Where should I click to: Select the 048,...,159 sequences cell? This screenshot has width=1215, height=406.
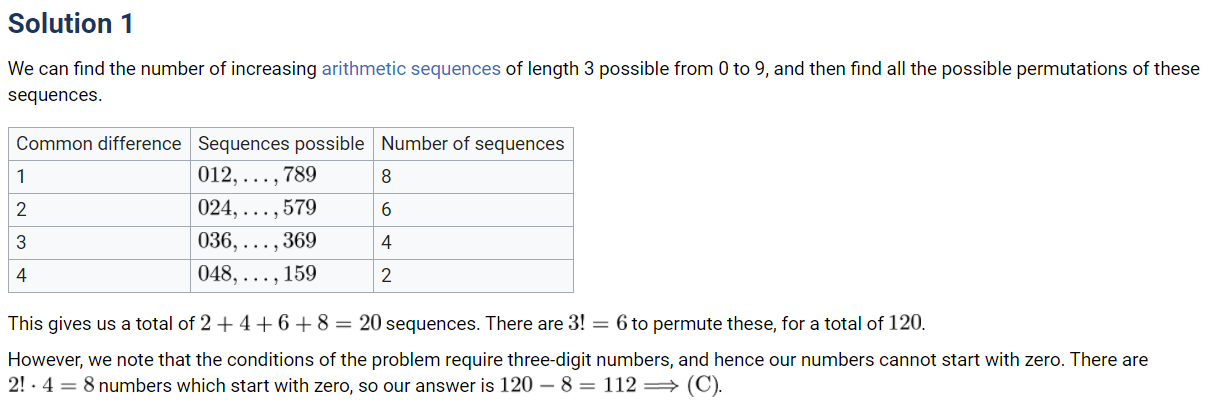point(258,275)
